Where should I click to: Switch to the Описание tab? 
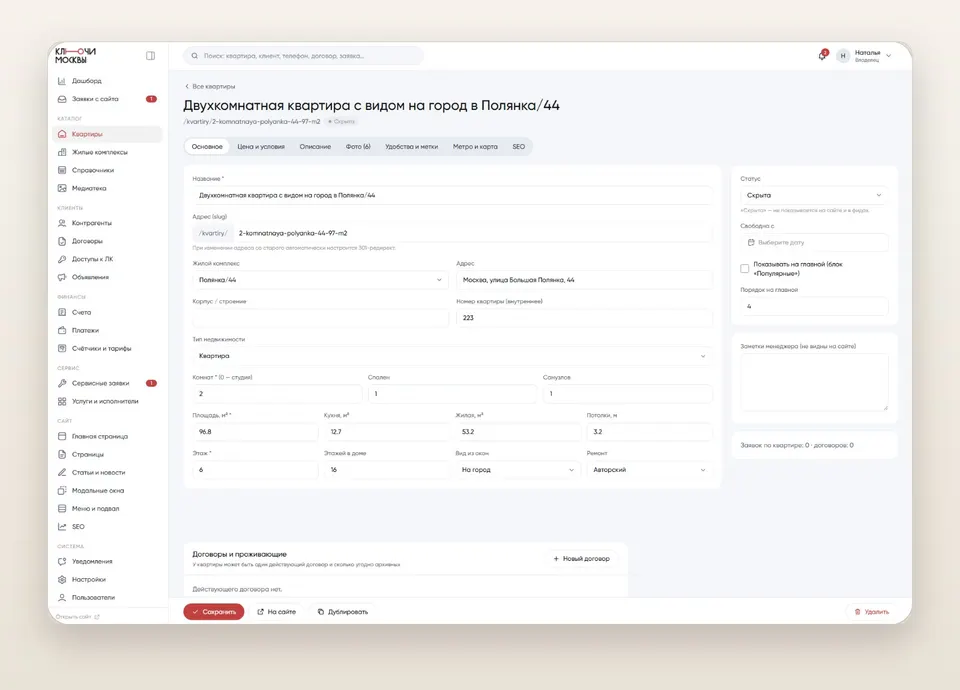[315, 147]
